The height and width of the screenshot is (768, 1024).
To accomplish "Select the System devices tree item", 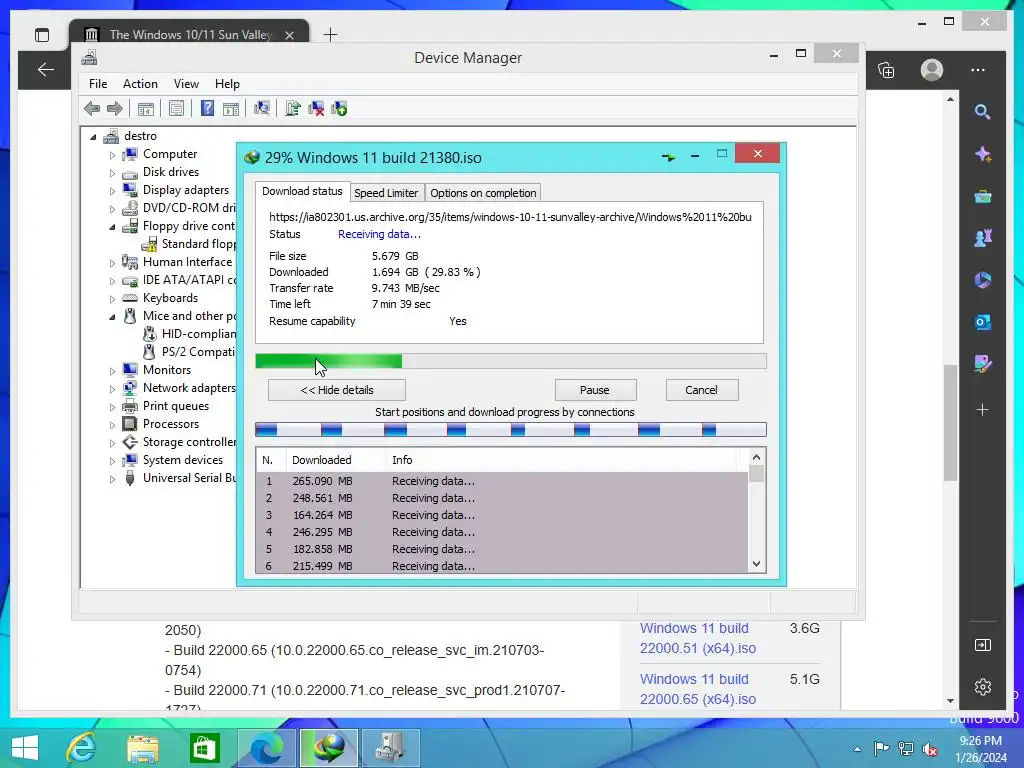I will pyautogui.click(x=183, y=460).
